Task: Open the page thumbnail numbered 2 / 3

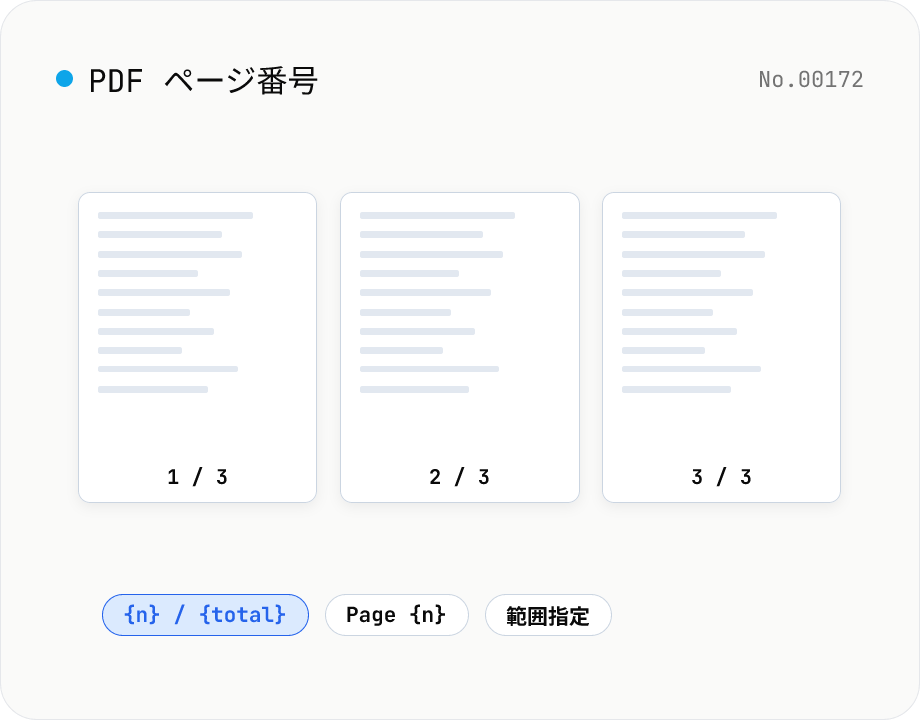Action: point(460,347)
